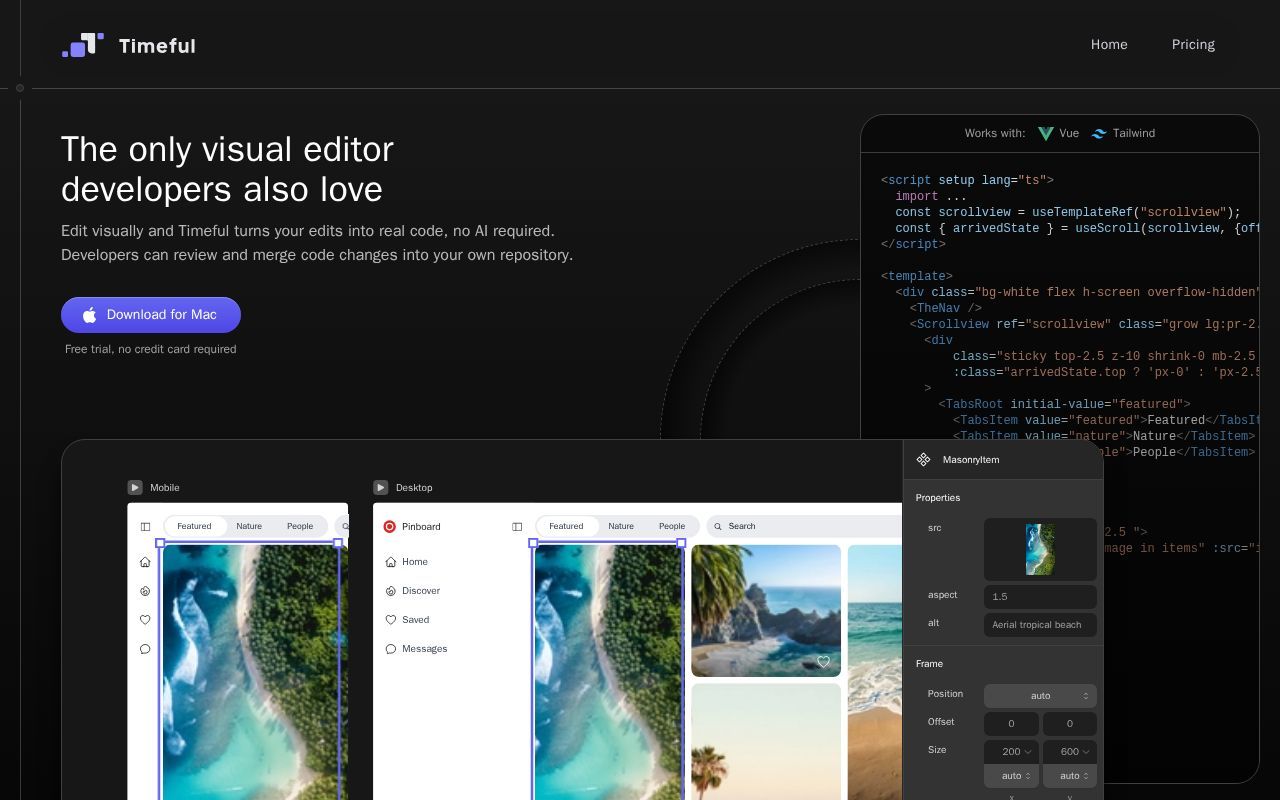This screenshot has height=800, width=1280.
Task: Tap the chat bubble icon in Mobile preview
Action: point(145,649)
